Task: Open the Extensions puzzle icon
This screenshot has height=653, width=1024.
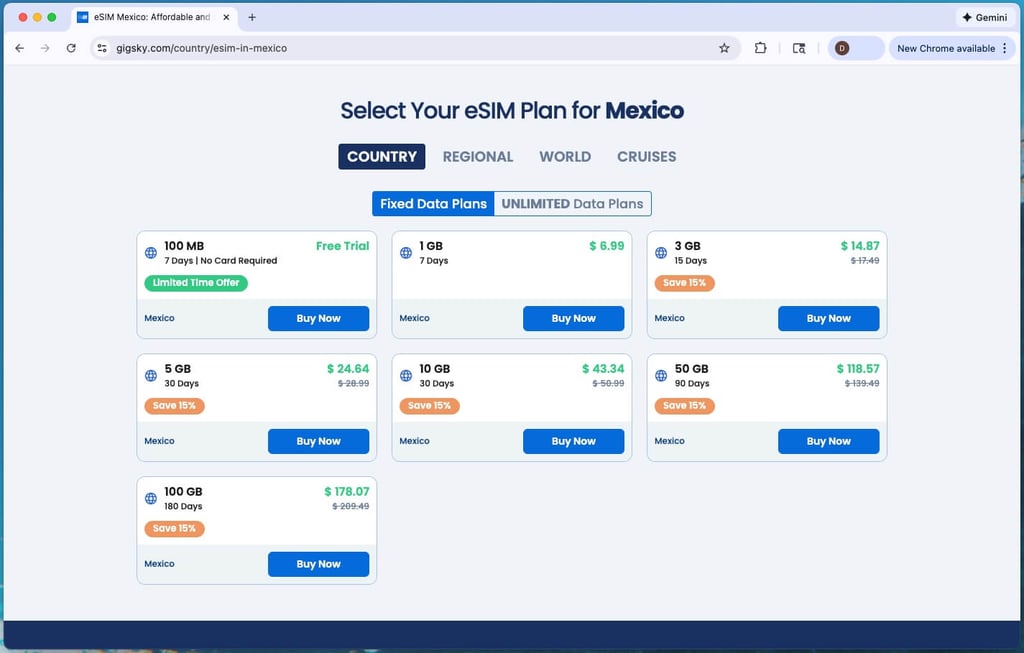Action: pos(760,48)
